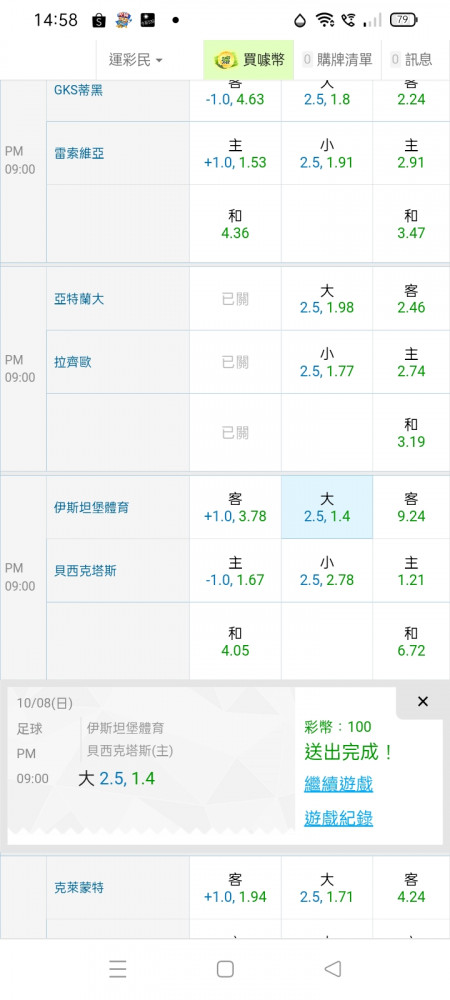Image resolution: width=450 pixels, height=1000 pixels.
Task: Select 客 +1.0, 3.78 handicap option
Action: tap(235, 507)
